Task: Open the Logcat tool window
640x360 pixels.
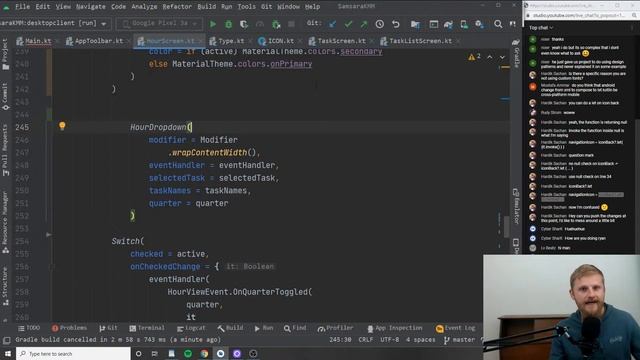Action: pos(191,328)
